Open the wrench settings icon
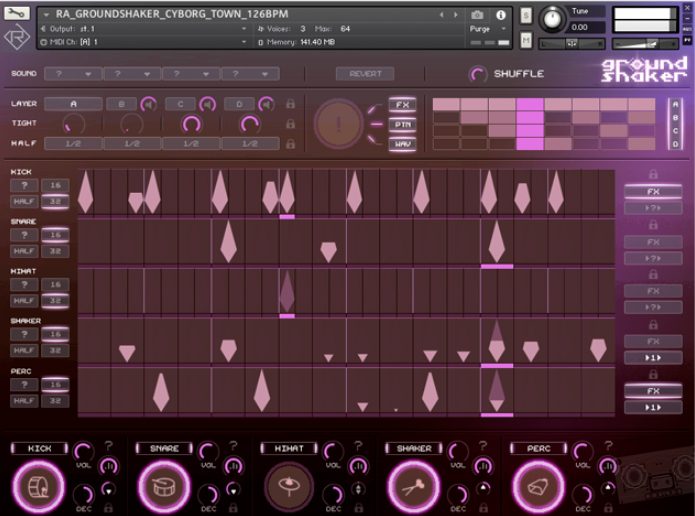The width and height of the screenshot is (695, 516). click(x=16, y=13)
